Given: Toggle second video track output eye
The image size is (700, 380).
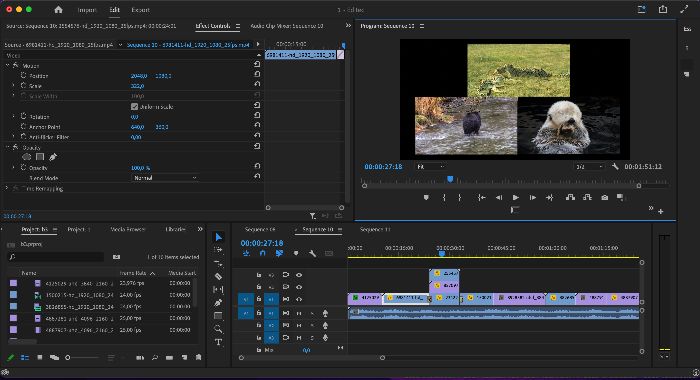Looking at the screenshot, I should pyautogui.click(x=299, y=287).
